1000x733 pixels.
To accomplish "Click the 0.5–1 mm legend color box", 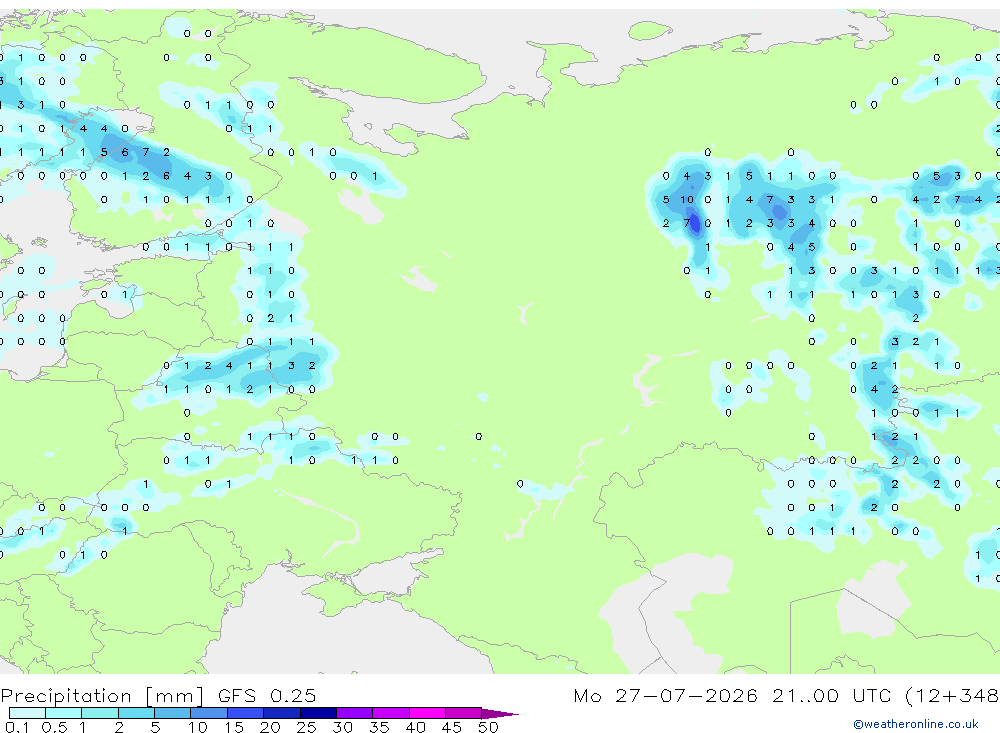I will [x=63, y=713].
